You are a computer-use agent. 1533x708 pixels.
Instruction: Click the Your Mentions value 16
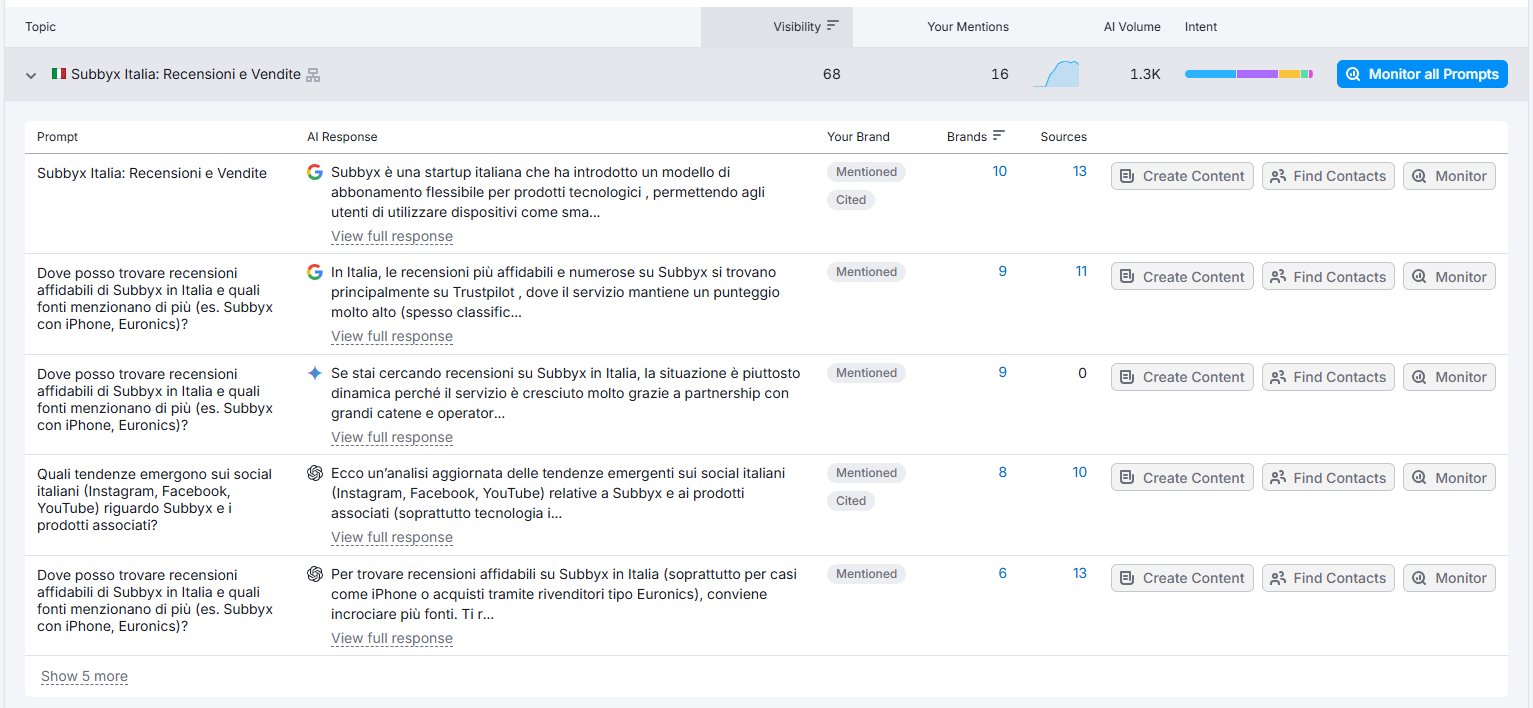pos(1000,75)
